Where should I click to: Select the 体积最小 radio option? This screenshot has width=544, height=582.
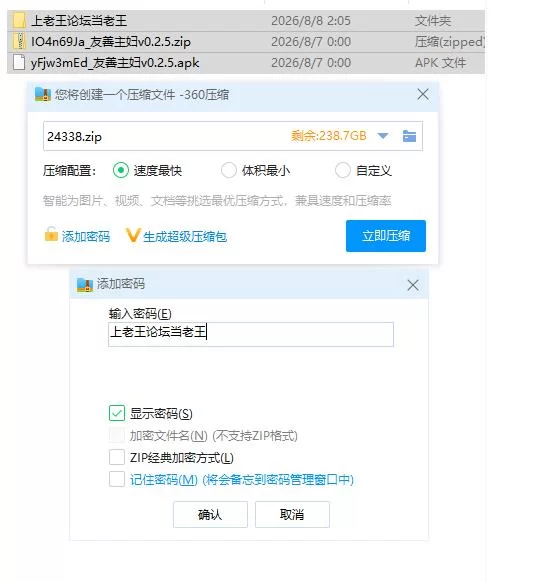click(229, 170)
